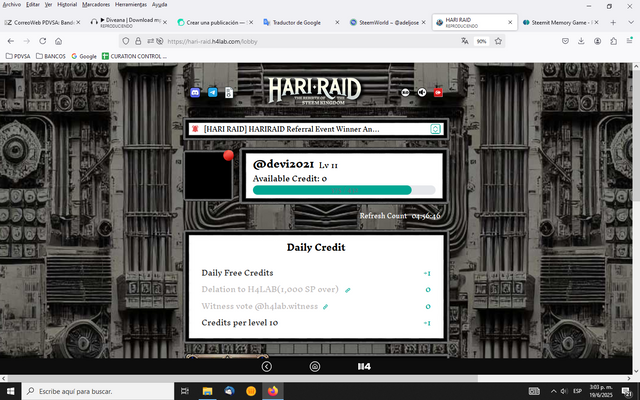Switch to the Diveana Download tab
Screen dimensions: 640x400
pos(129,22)
